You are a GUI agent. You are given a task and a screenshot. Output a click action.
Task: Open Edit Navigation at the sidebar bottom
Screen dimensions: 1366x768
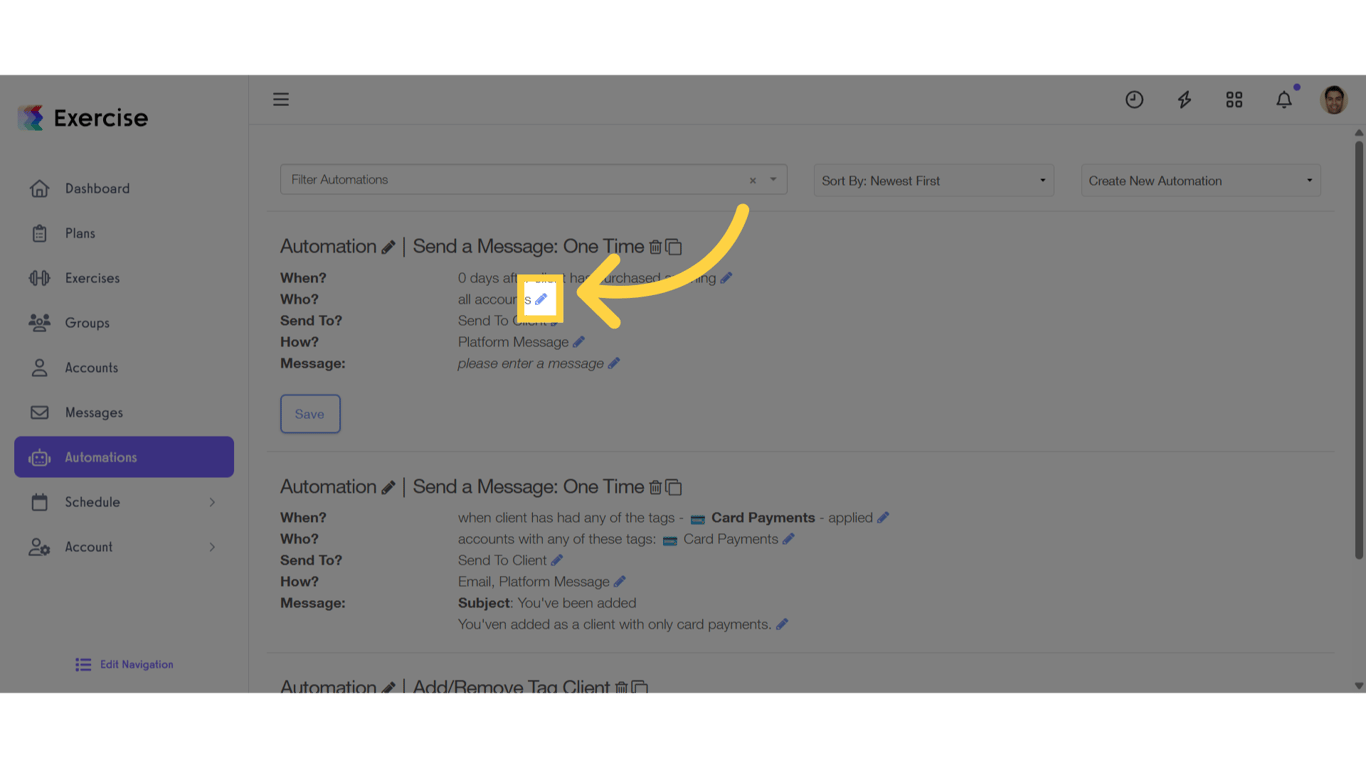click(123, 664)
